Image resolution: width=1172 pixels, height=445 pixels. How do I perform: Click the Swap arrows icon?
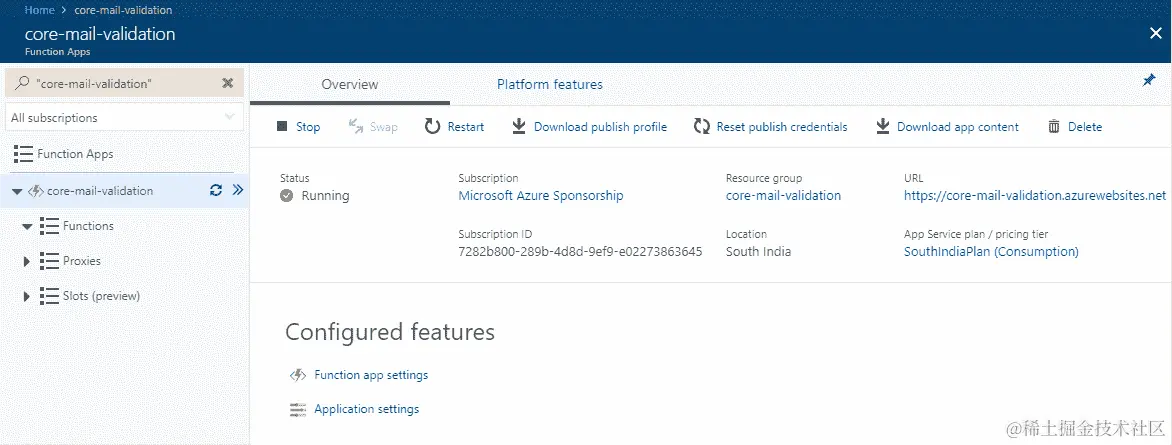pyautogui.click(x=356, y=126)
